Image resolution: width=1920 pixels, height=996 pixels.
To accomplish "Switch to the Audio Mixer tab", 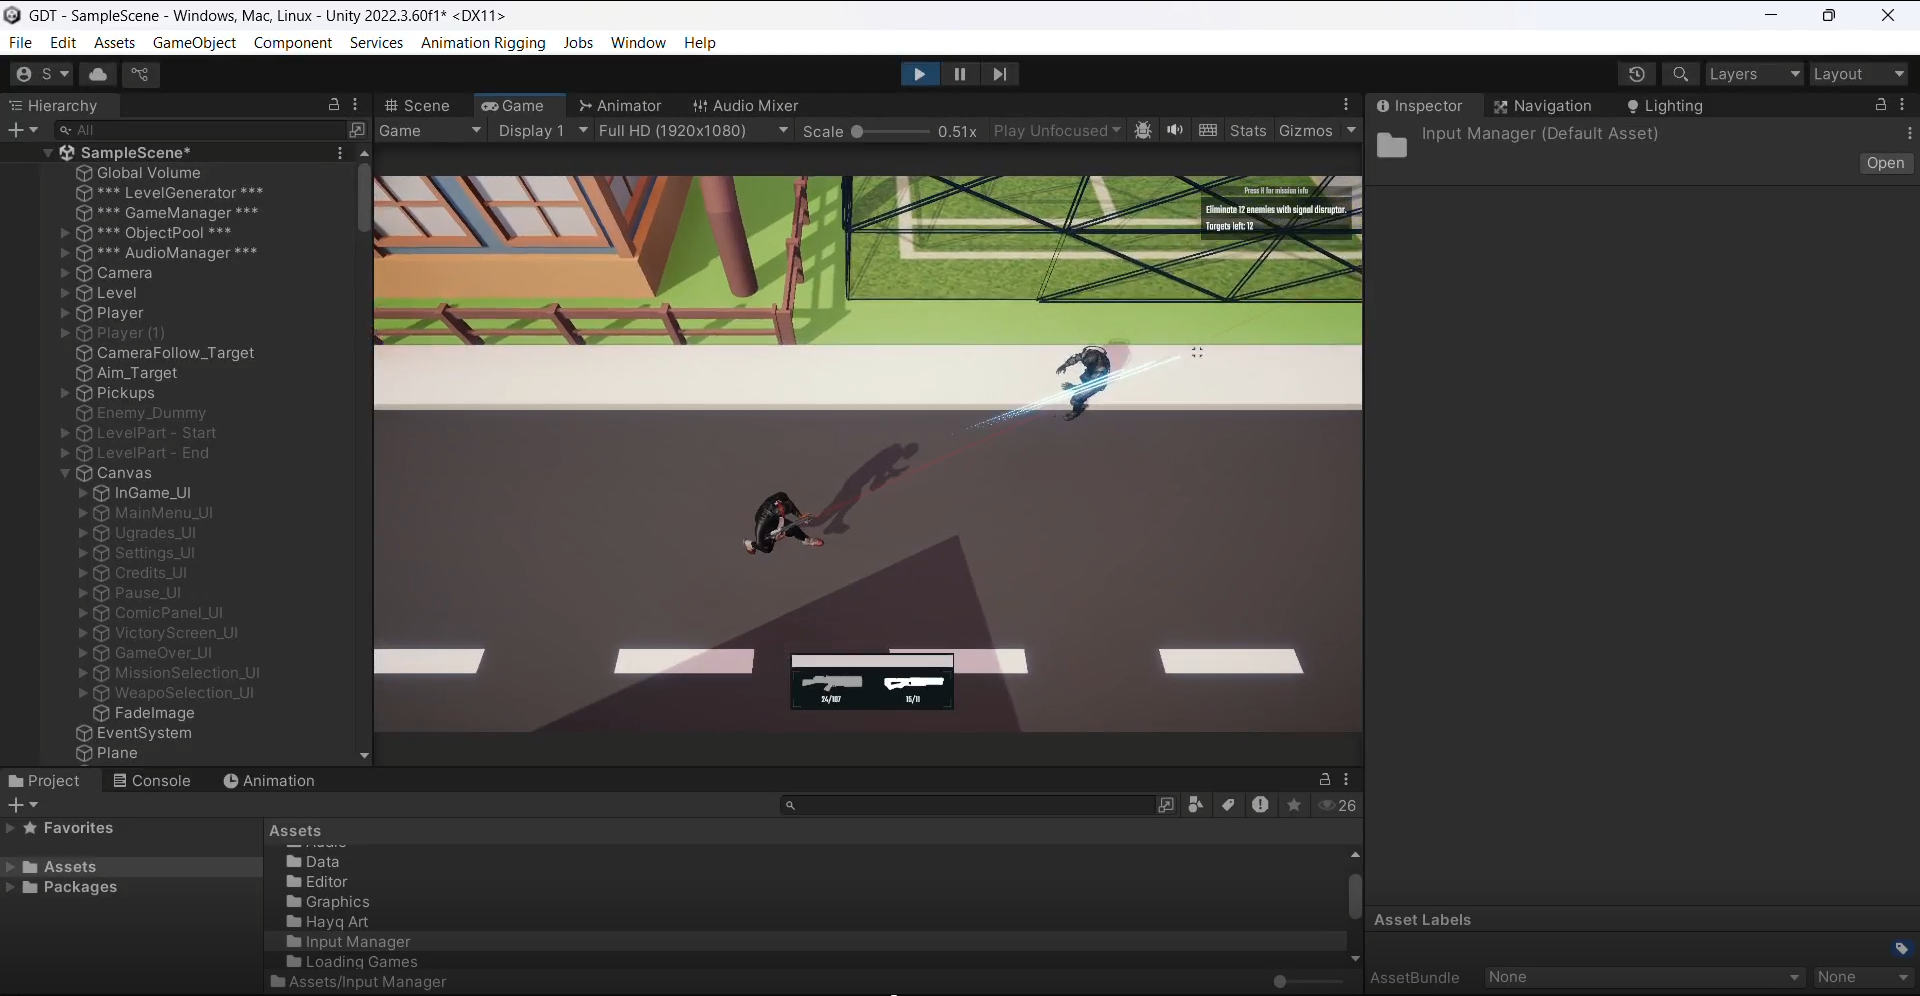I will pyautogui.click(x=746, y=105).
